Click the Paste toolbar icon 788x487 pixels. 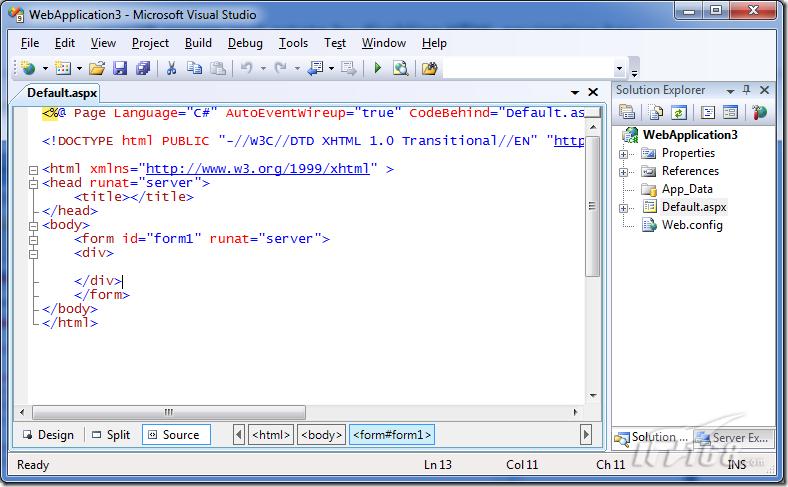218,68
